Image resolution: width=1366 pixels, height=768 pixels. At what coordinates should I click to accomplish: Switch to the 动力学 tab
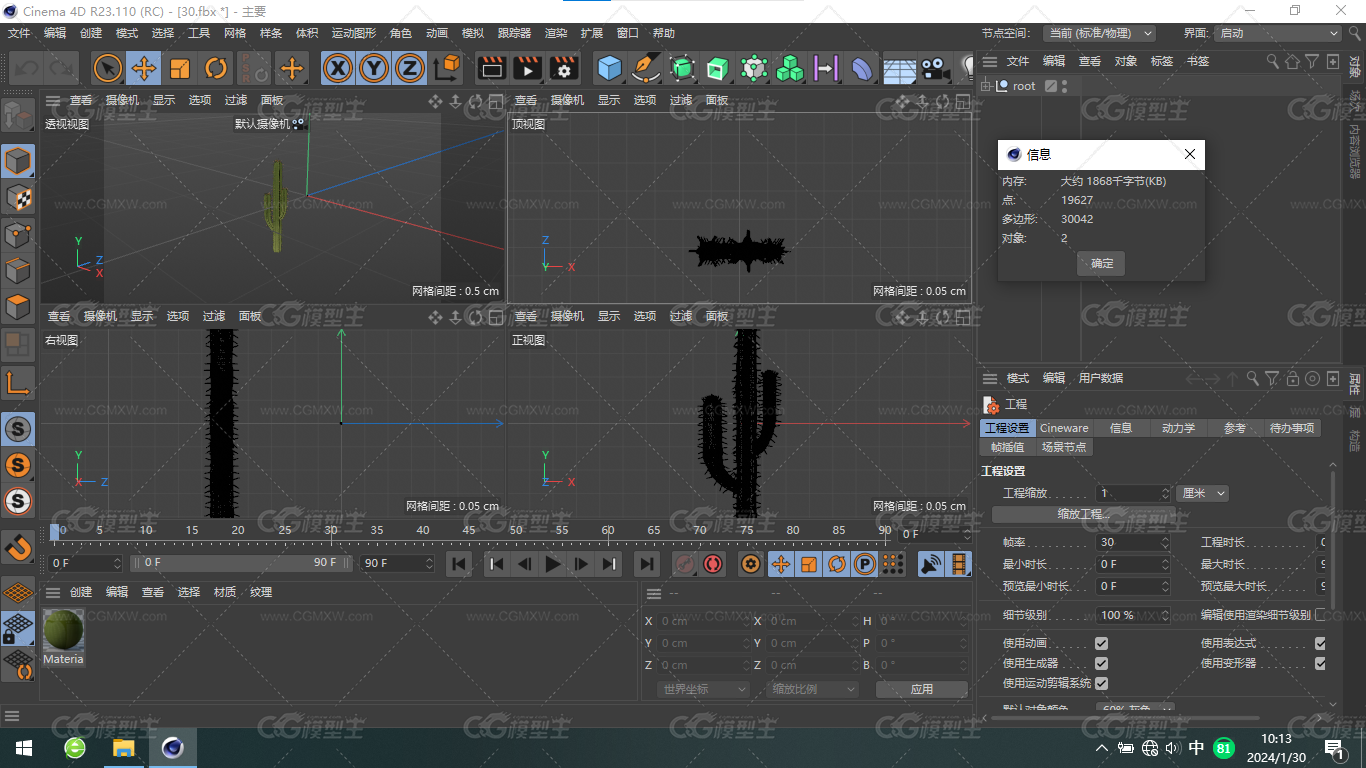(1178, 428)
